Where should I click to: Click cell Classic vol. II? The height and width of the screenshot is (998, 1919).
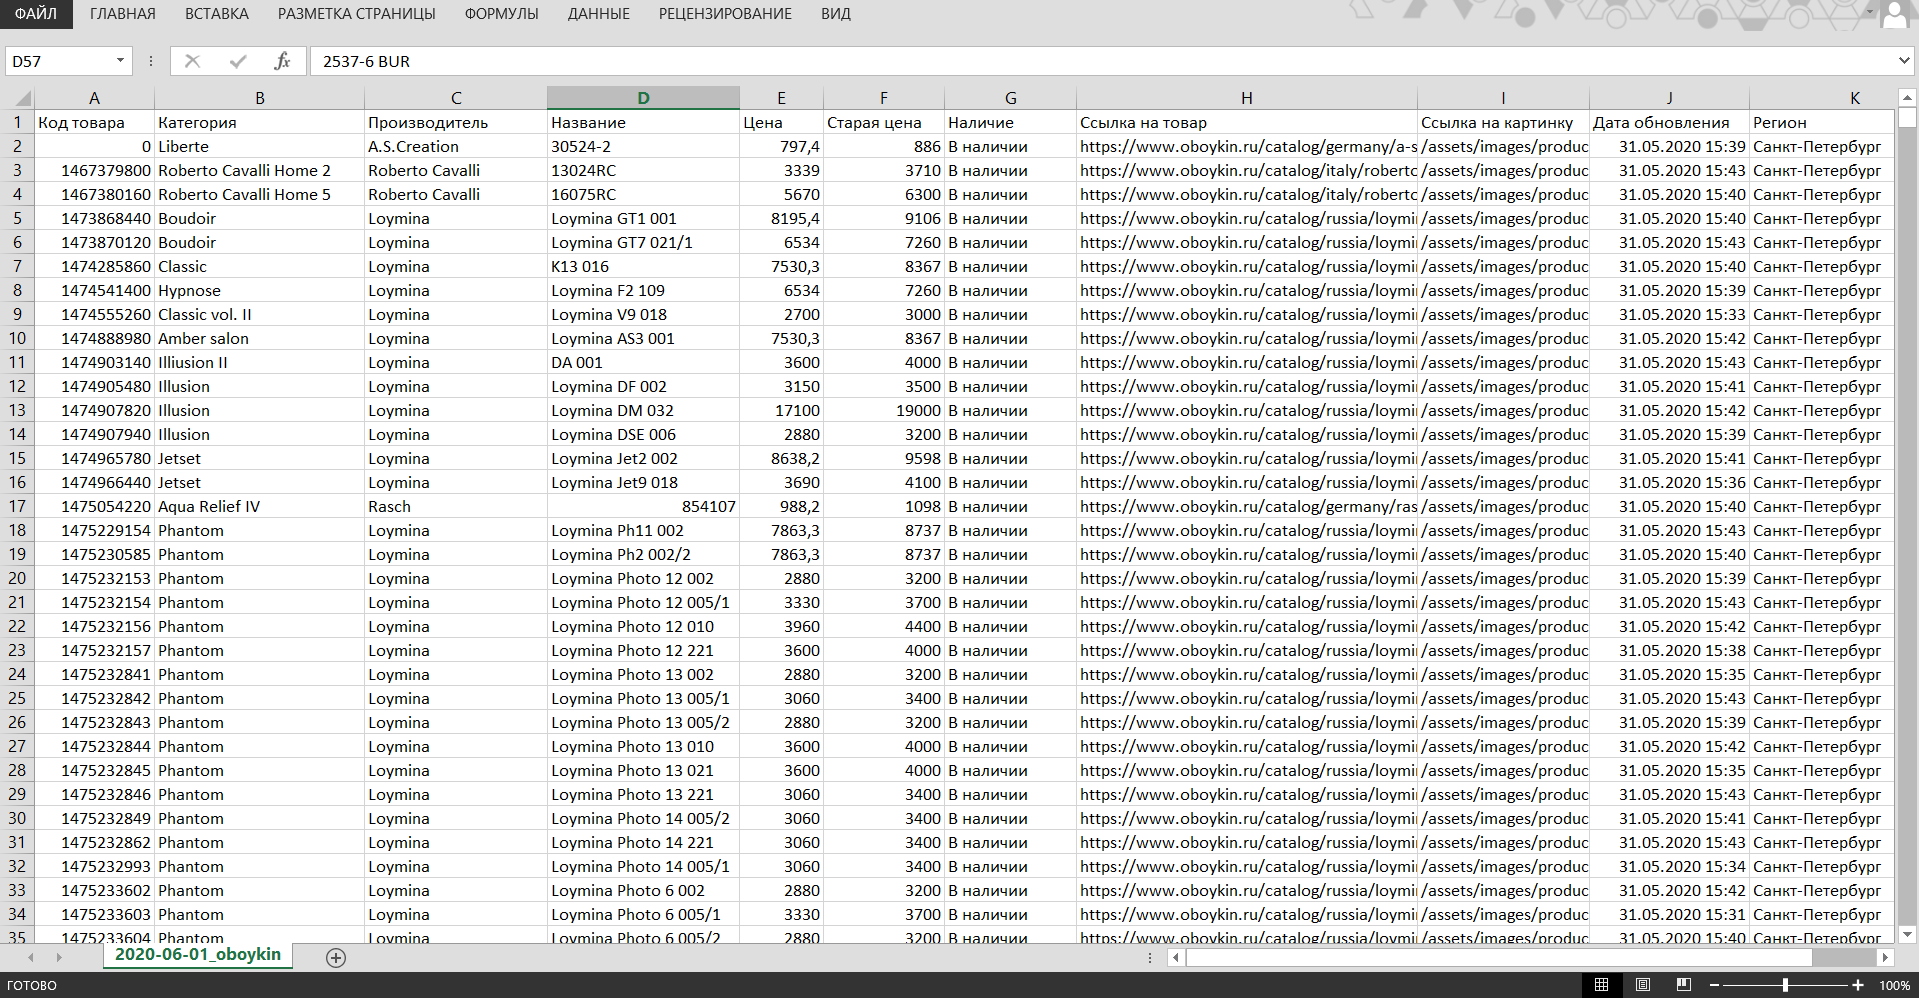tap(259, 314)
